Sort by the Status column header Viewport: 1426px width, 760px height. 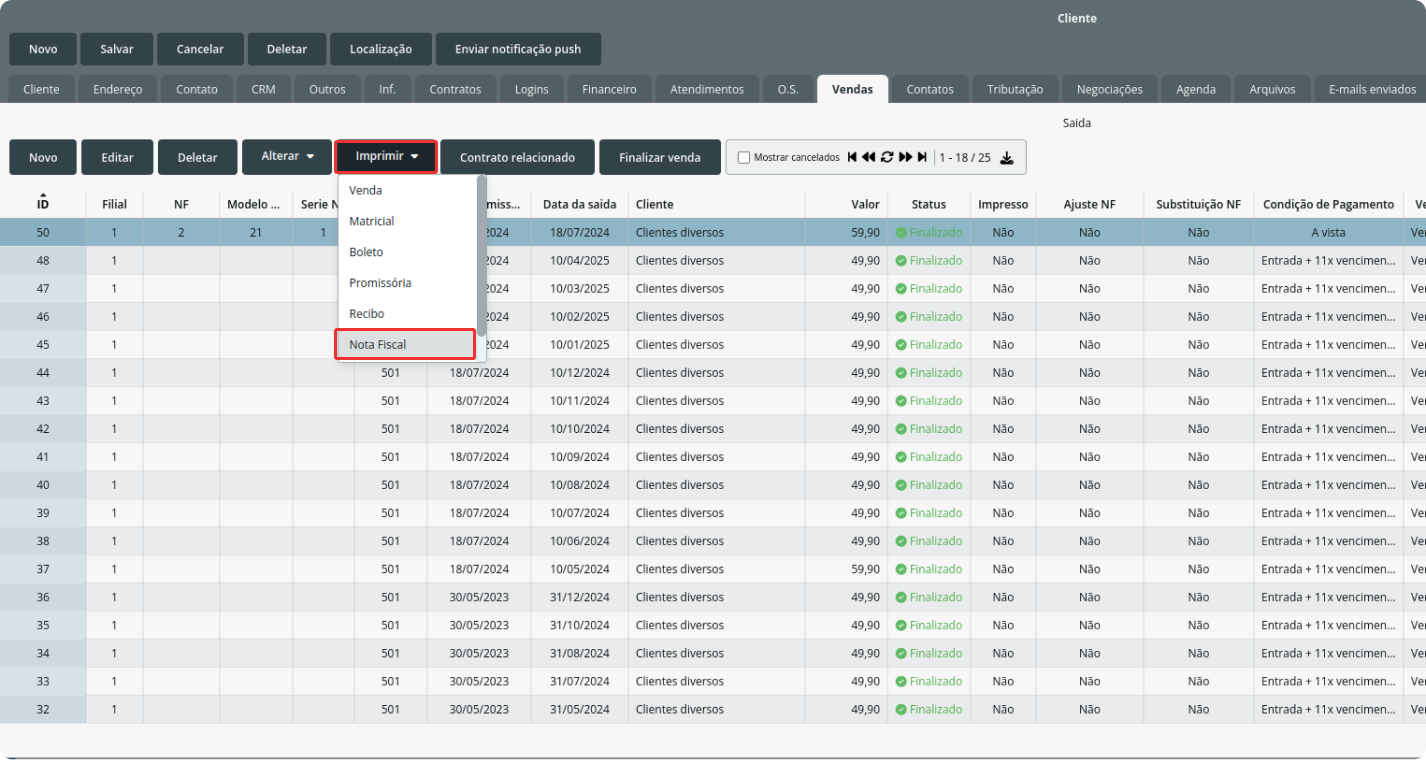pos(929,204)
